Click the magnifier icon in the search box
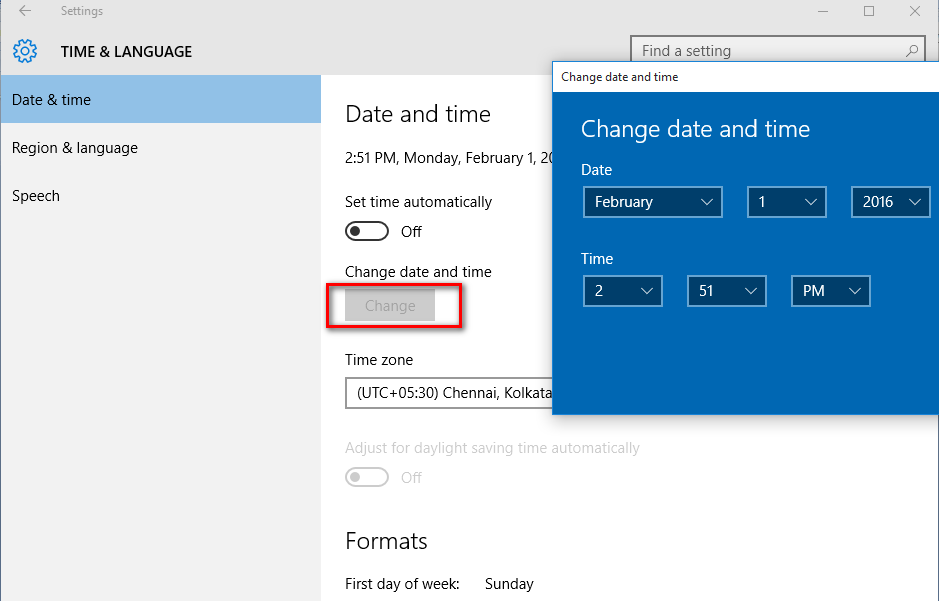The height and width of the screenshot is (601, 939). click(910, 49)
